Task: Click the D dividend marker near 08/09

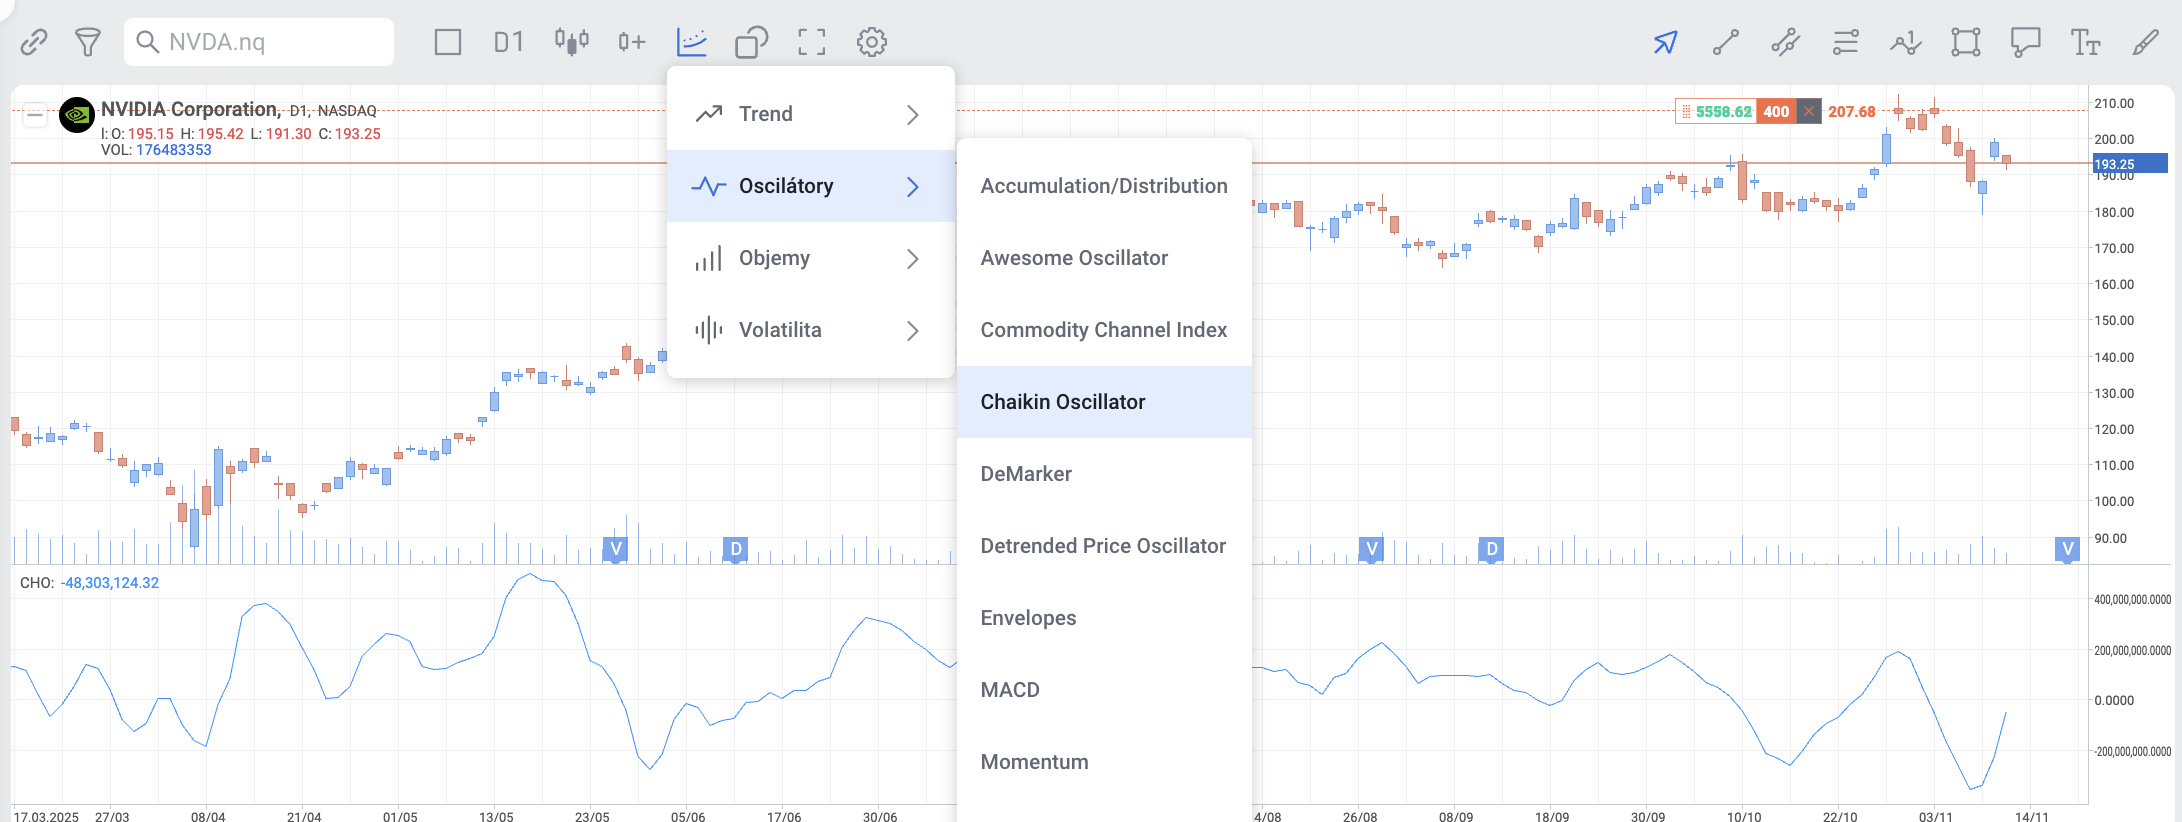Action: [1491, 549]
